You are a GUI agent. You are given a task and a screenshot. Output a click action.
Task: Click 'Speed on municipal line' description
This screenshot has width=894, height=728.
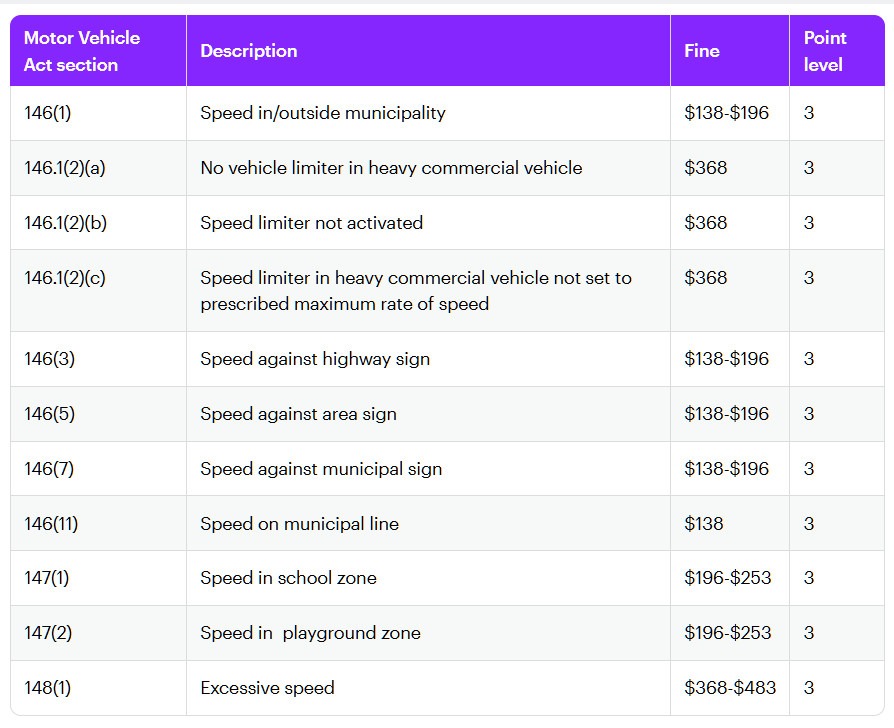tap(299, 524)
